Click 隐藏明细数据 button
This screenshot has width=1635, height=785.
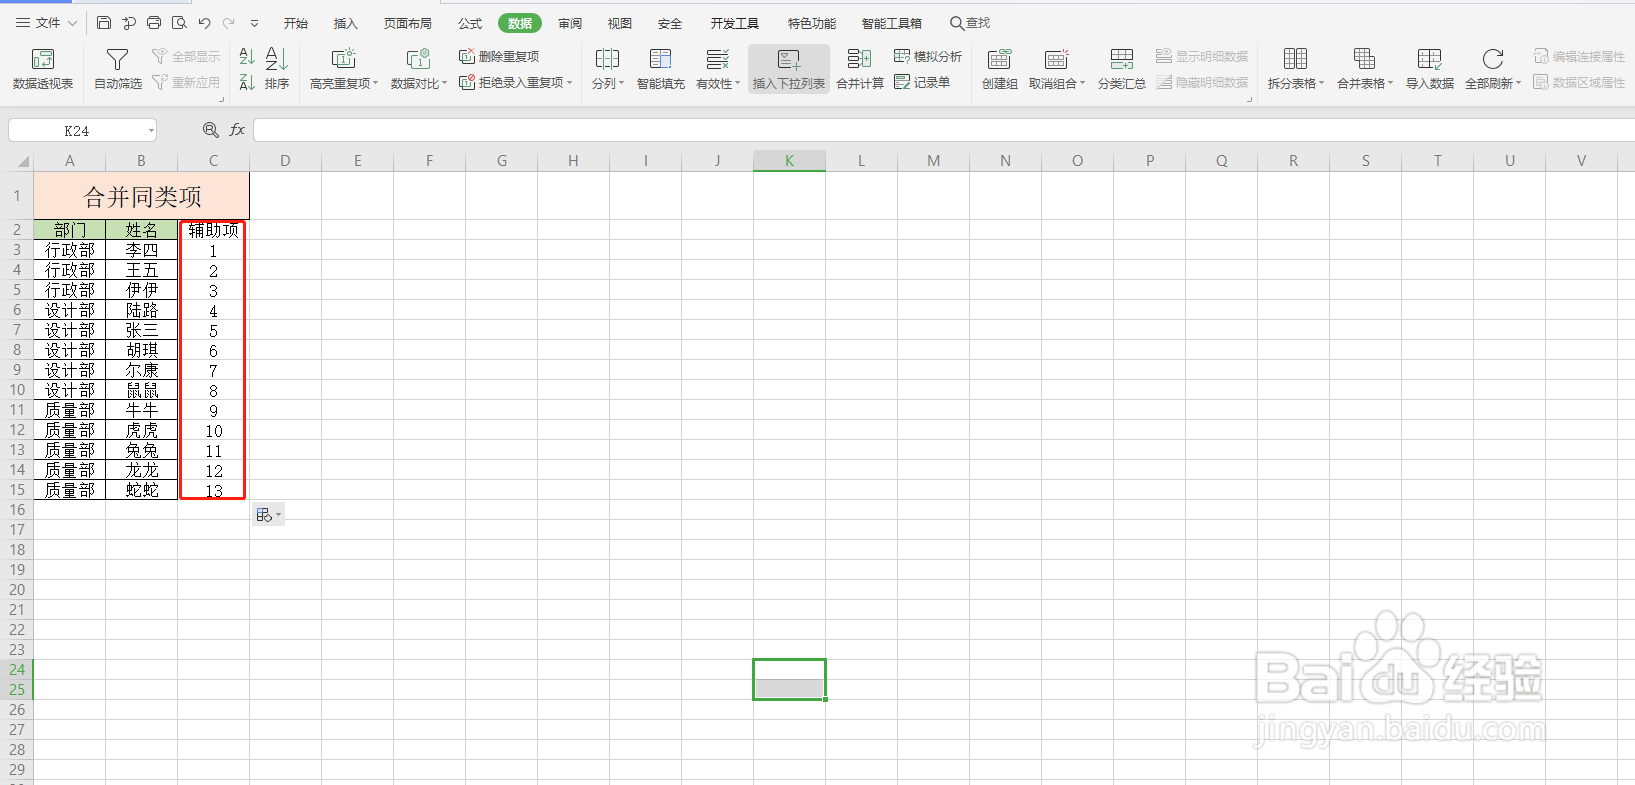coord(1202,83)
